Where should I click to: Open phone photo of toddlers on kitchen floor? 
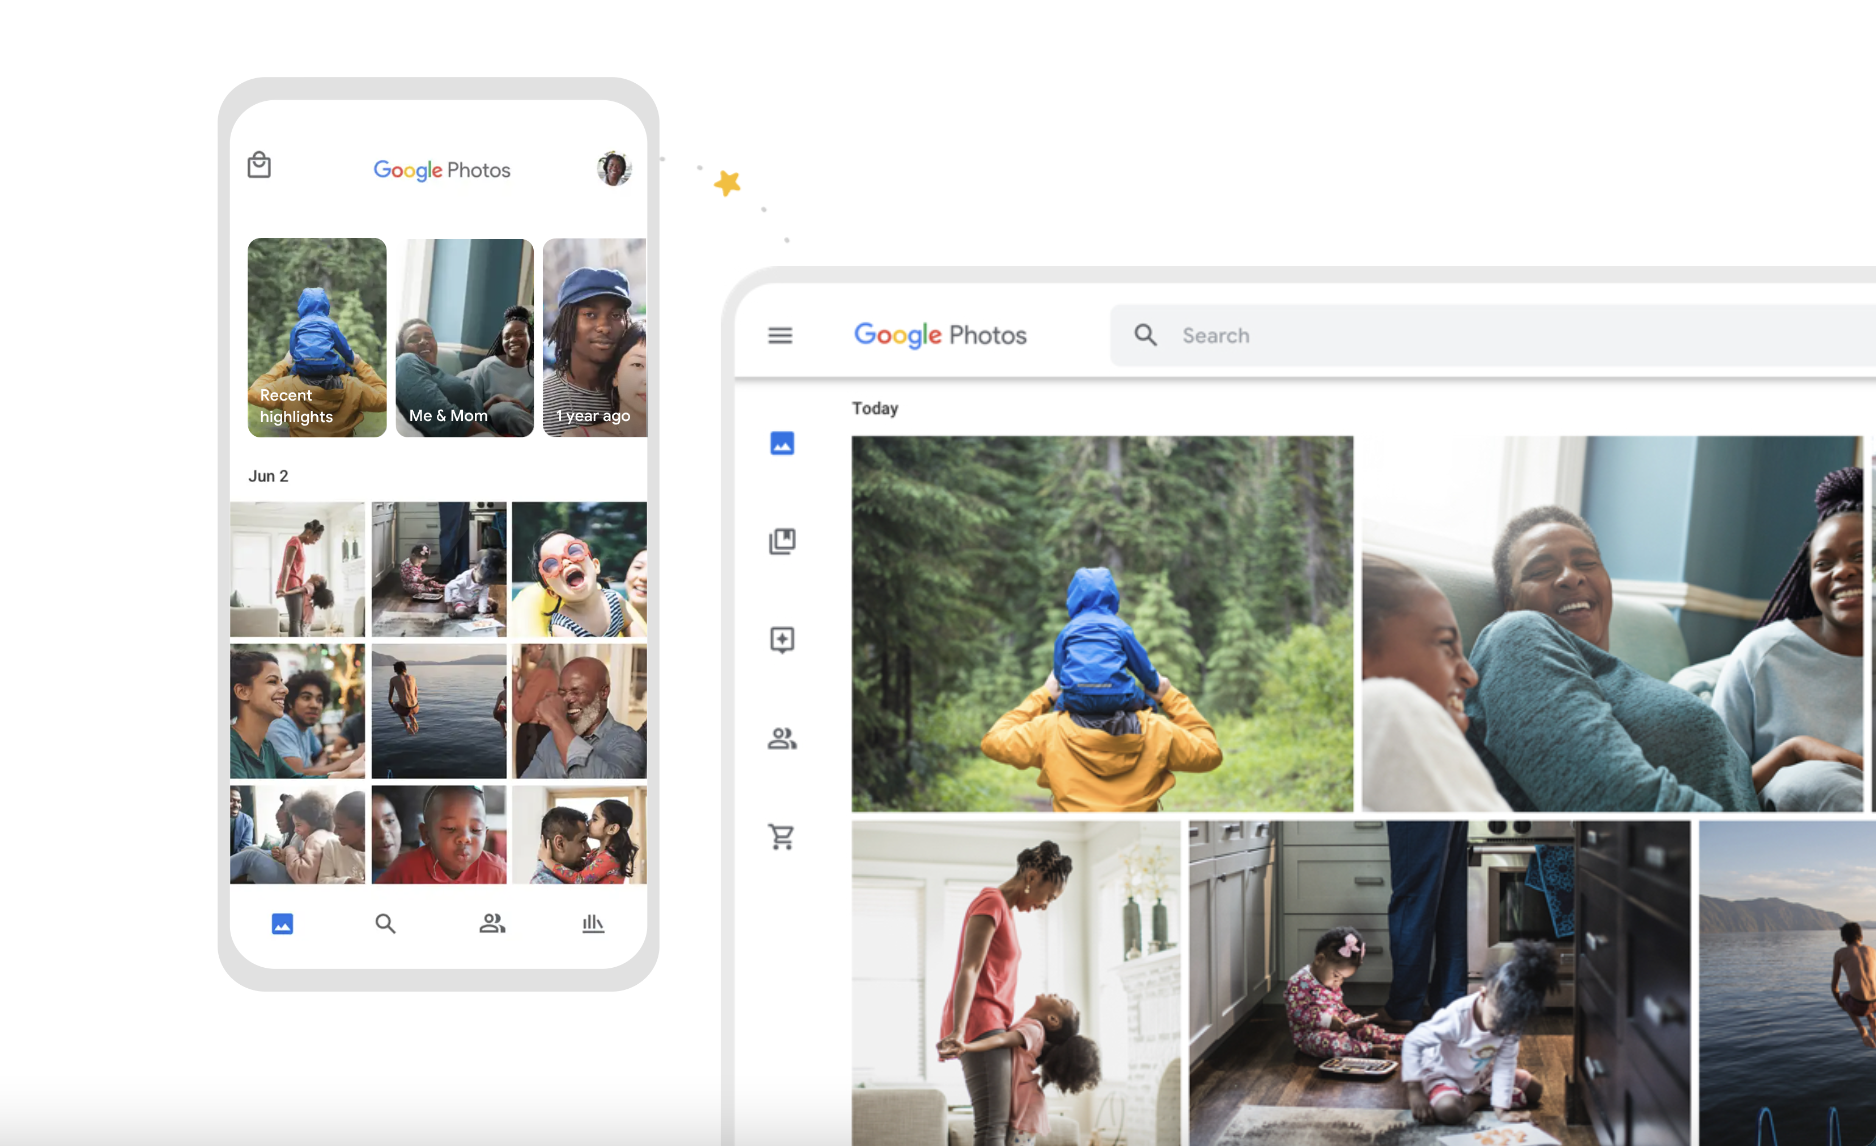439,569
